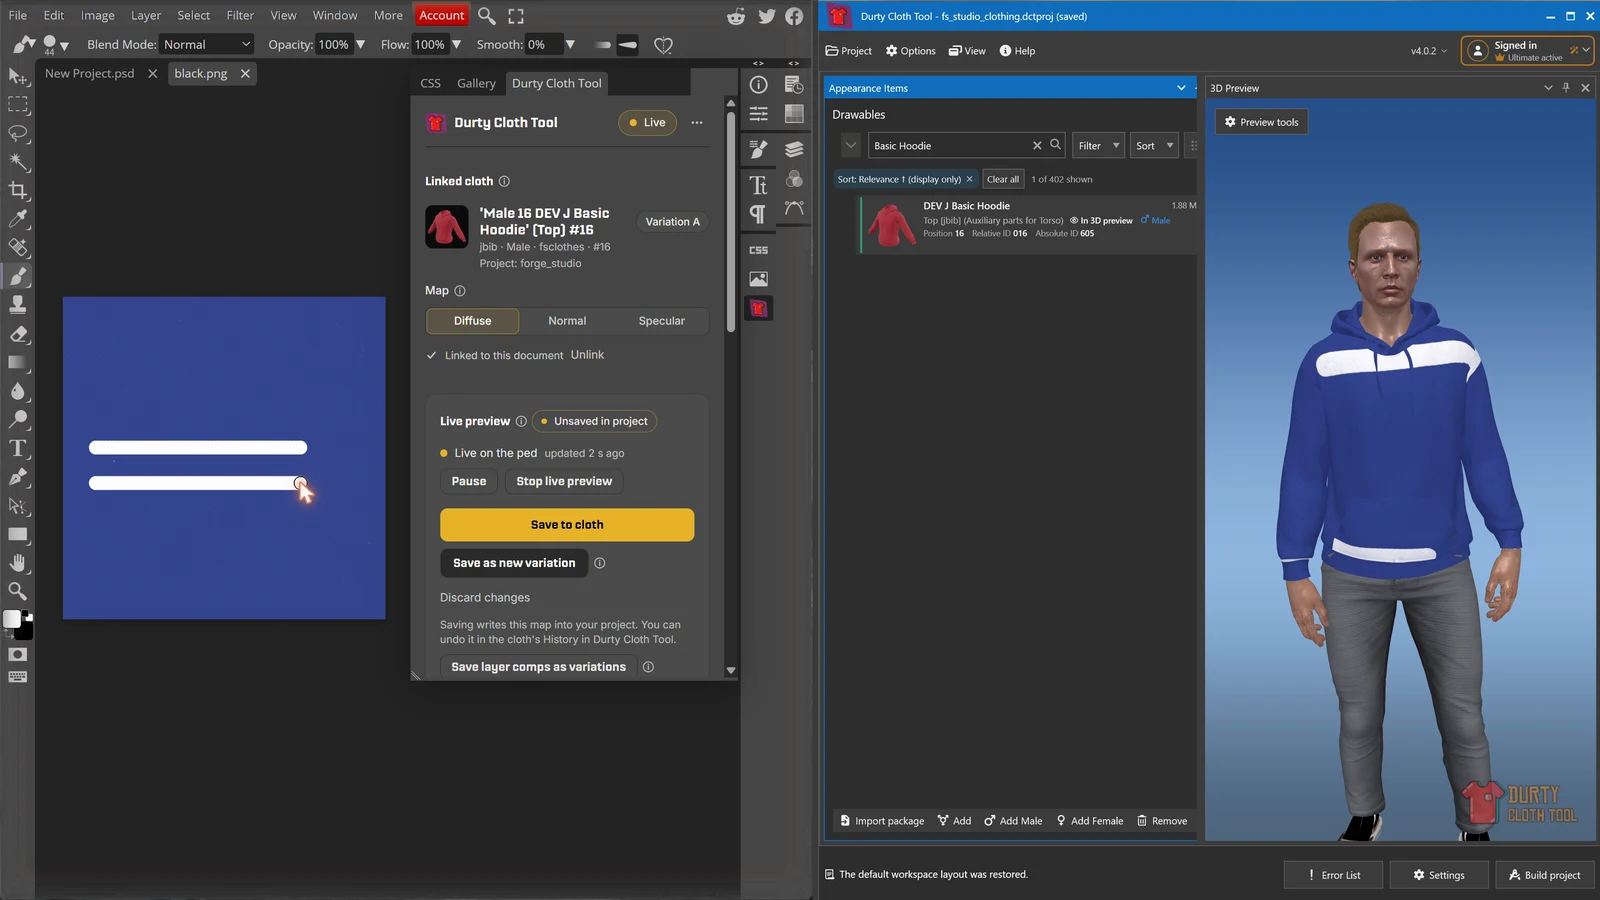Open the Info panel icon in side dock
Viewport: 1600px width, 900px height.
pyautogui.click(x=759, y=85)
